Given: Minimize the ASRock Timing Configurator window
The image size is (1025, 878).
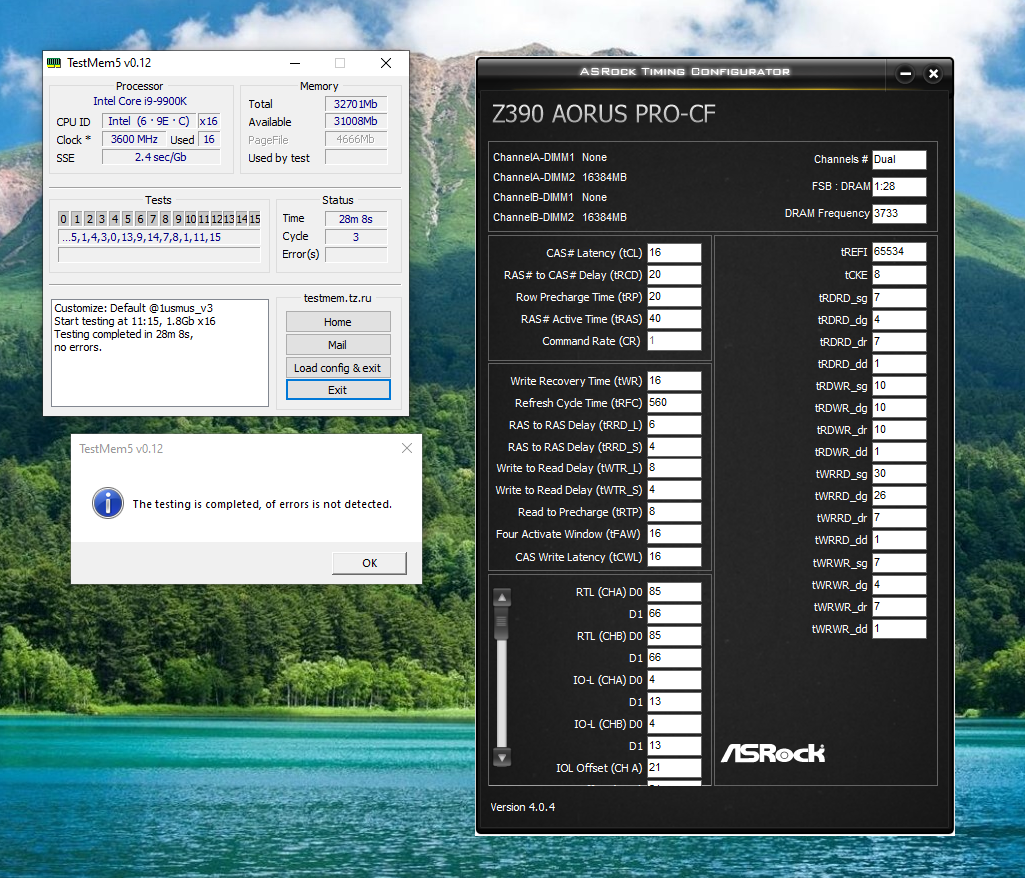Looking at the screenshot, I should (905, 74).
